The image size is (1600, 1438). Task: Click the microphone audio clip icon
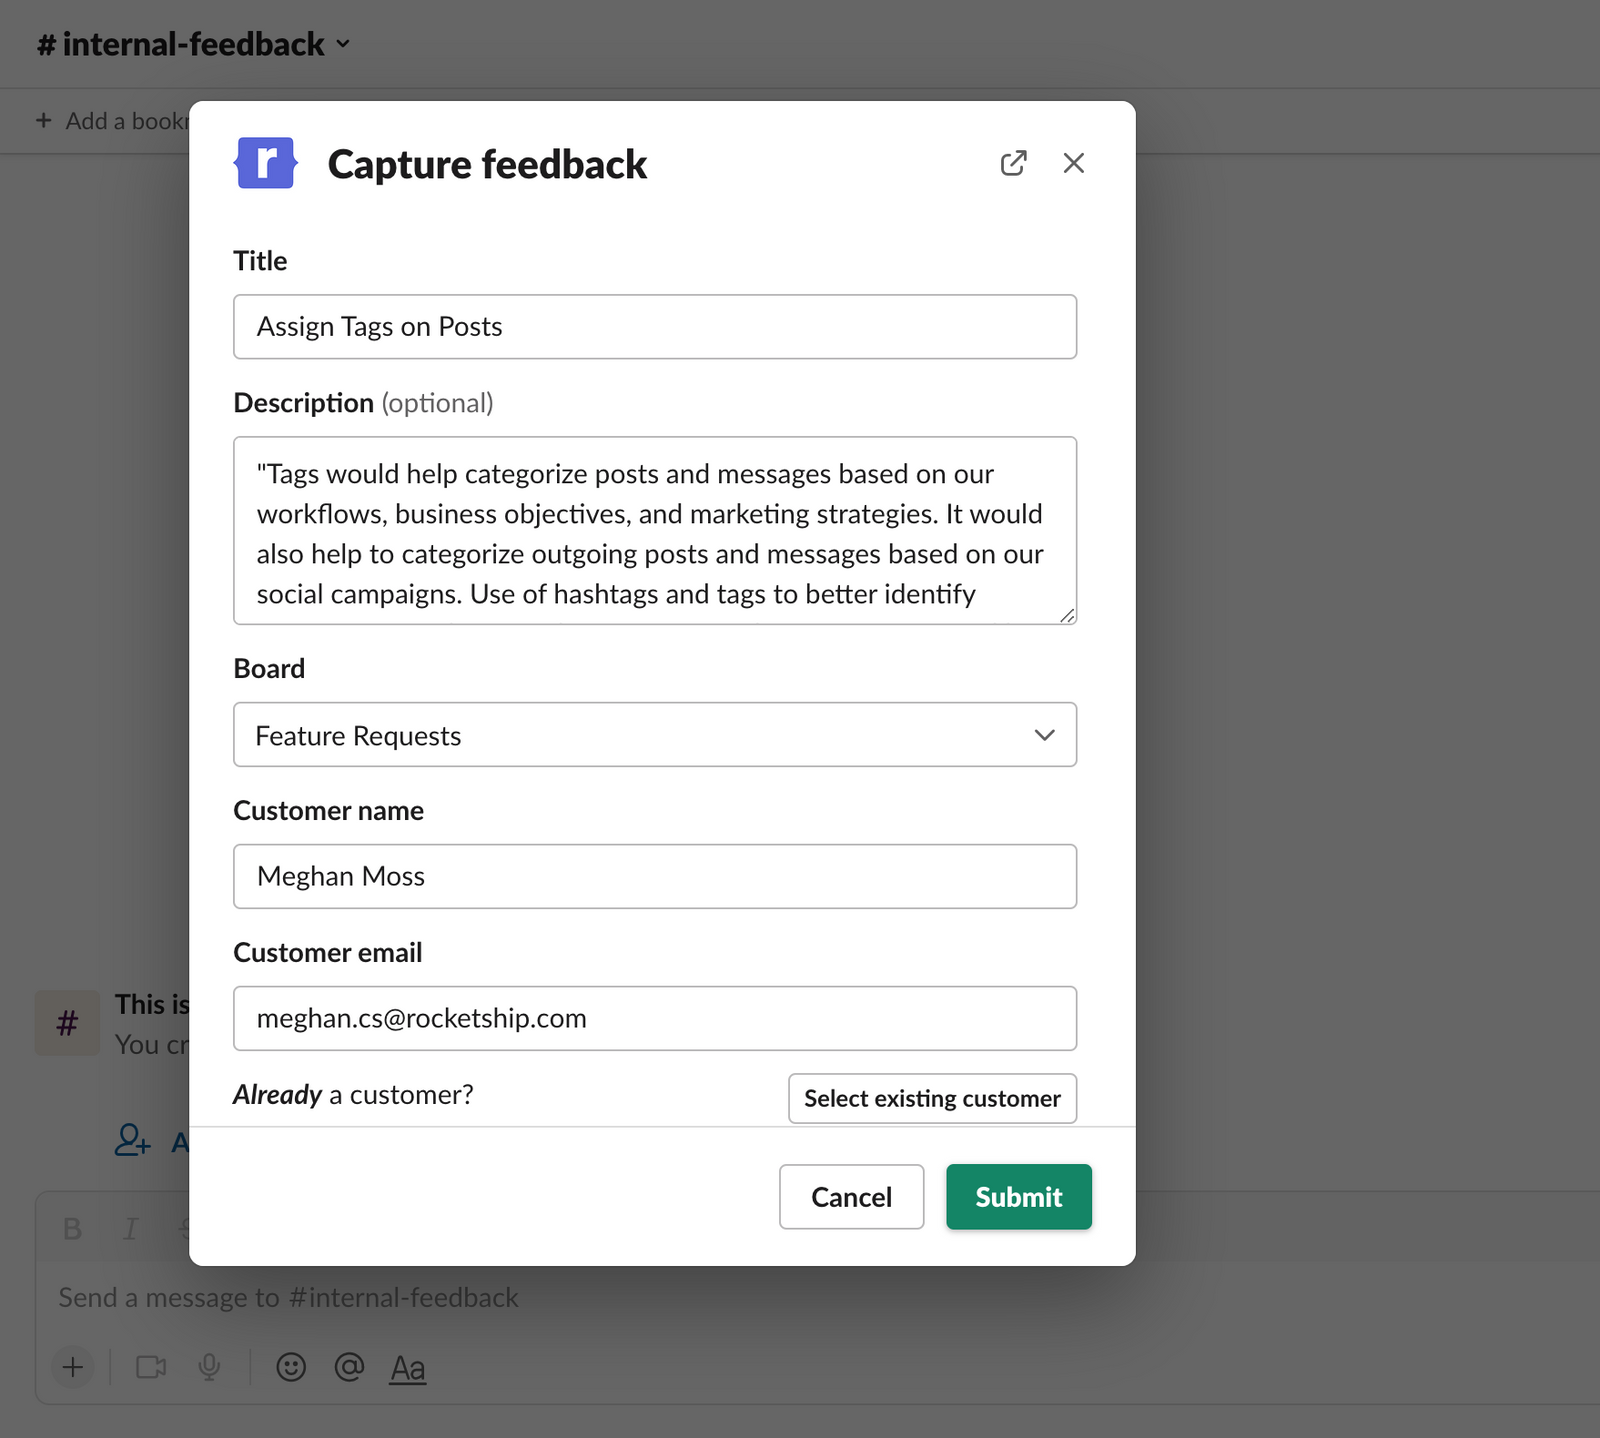click(x=209, y=1367)
